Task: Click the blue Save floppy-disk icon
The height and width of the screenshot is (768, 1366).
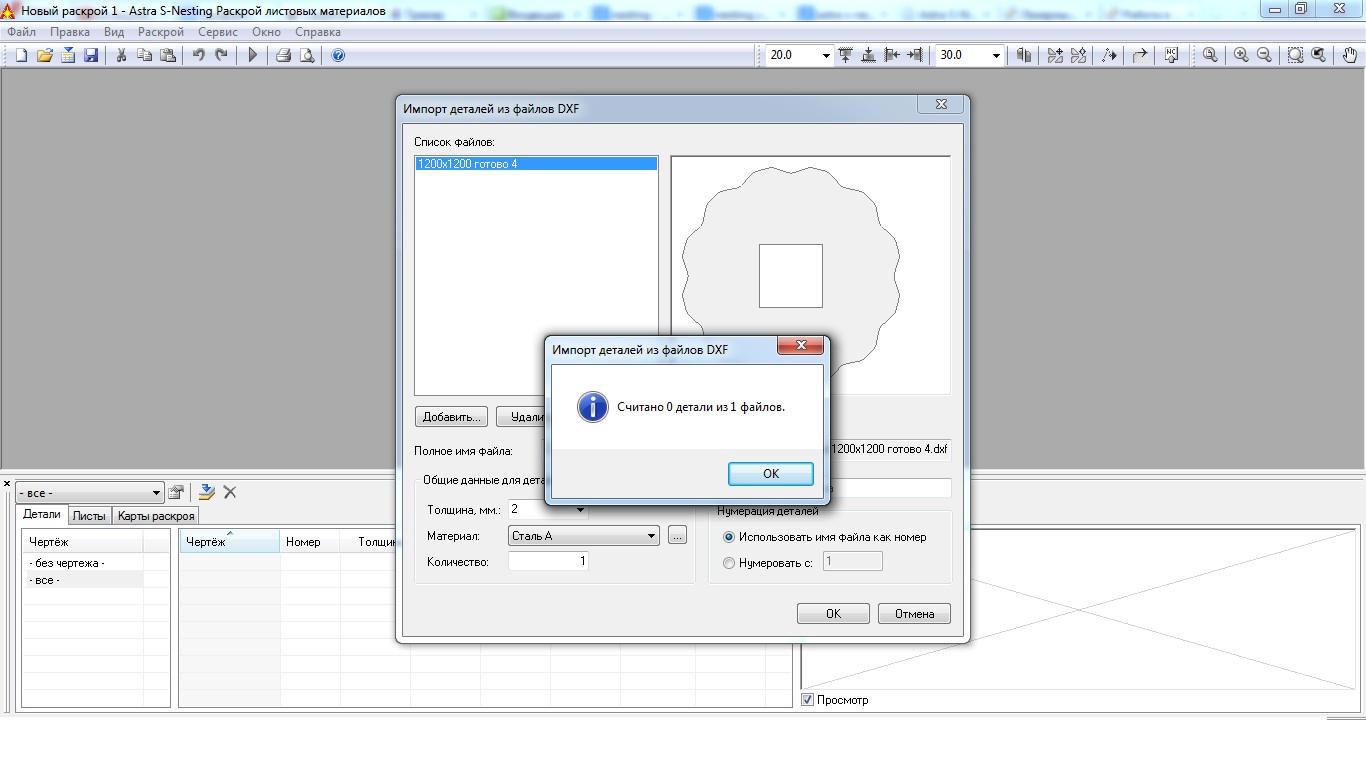Action: (x=91, y=56)
